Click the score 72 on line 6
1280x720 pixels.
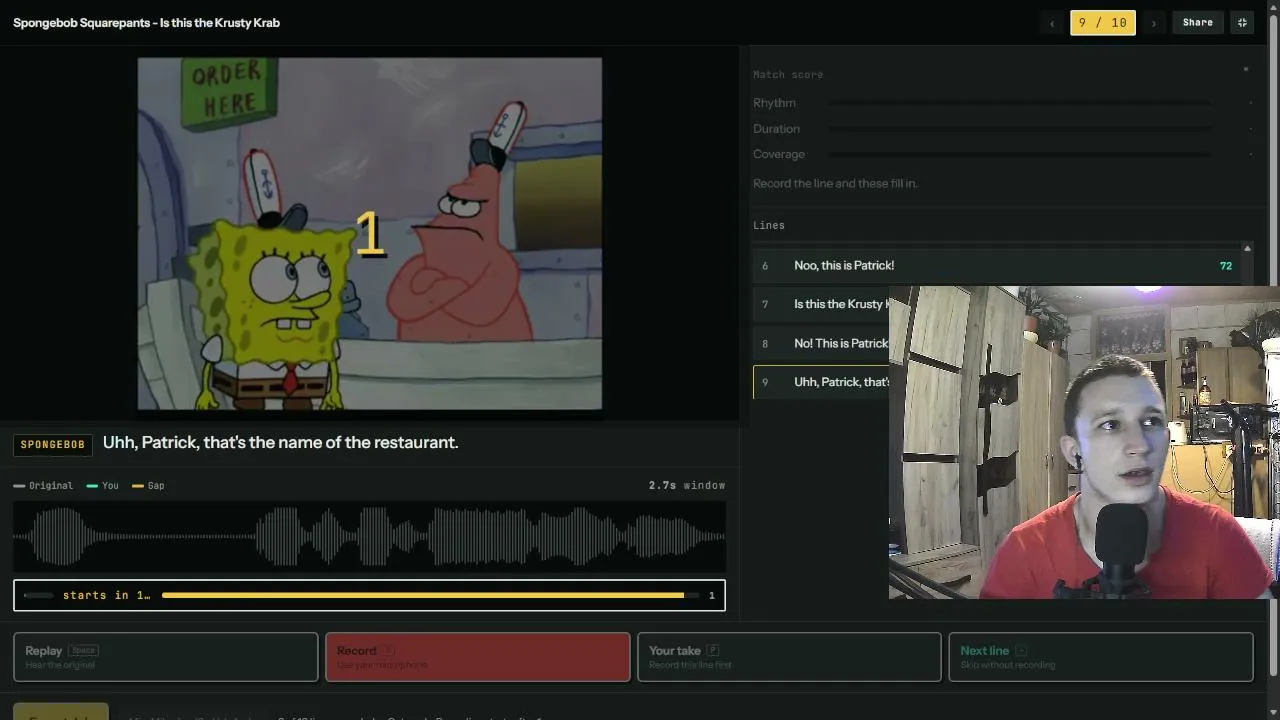coord(1226,266)
